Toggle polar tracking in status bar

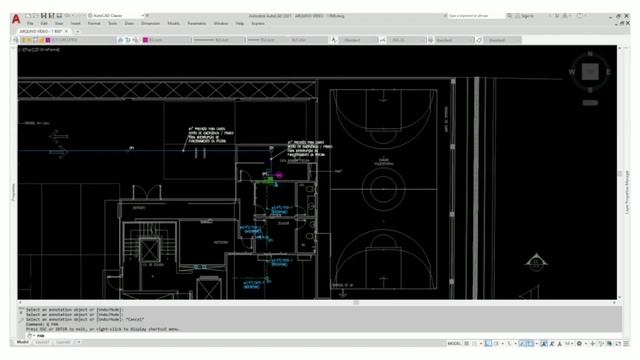coord(497,344)
